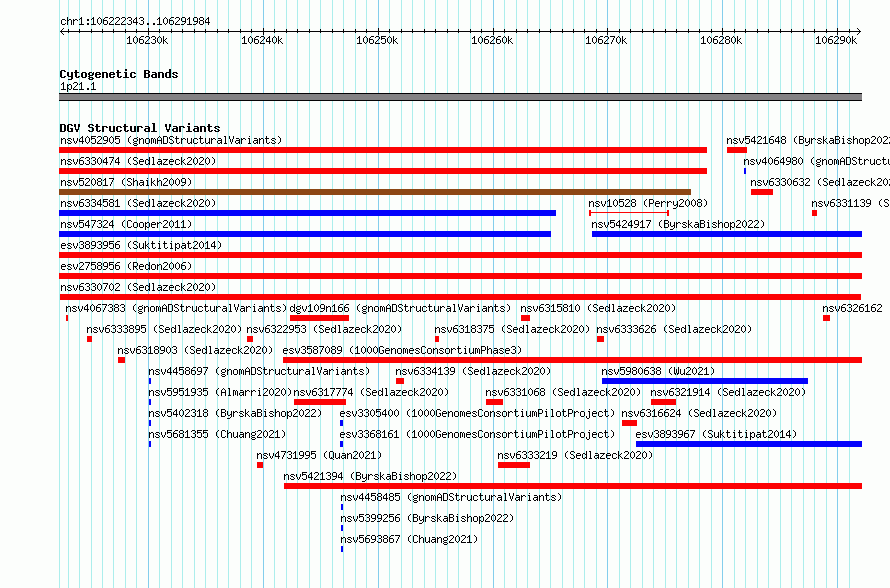Click nsv6330702 Sedlazeck2020 label
This screenshot has height=588, width=890.
(x=138, y=287)
